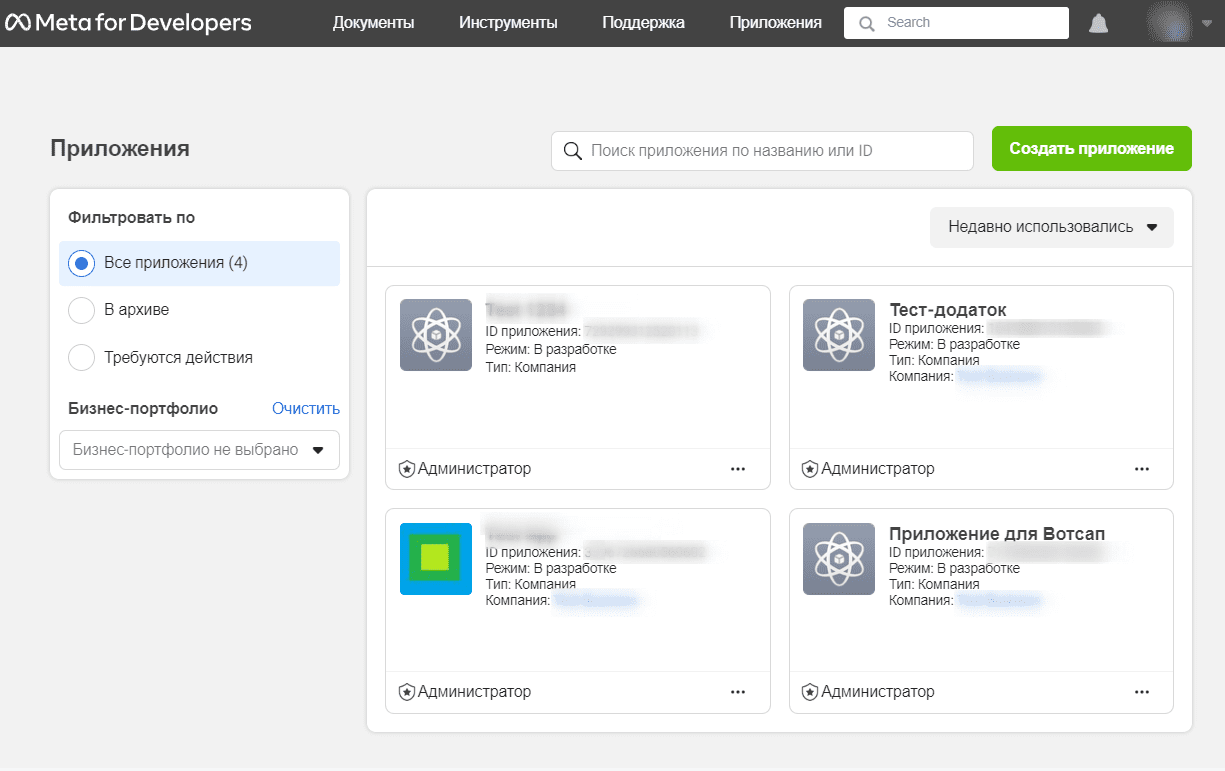The height and width of the screenshot is (771, 1225).
Task: Open atom icon of first blurred app
Action: (436, 335)
